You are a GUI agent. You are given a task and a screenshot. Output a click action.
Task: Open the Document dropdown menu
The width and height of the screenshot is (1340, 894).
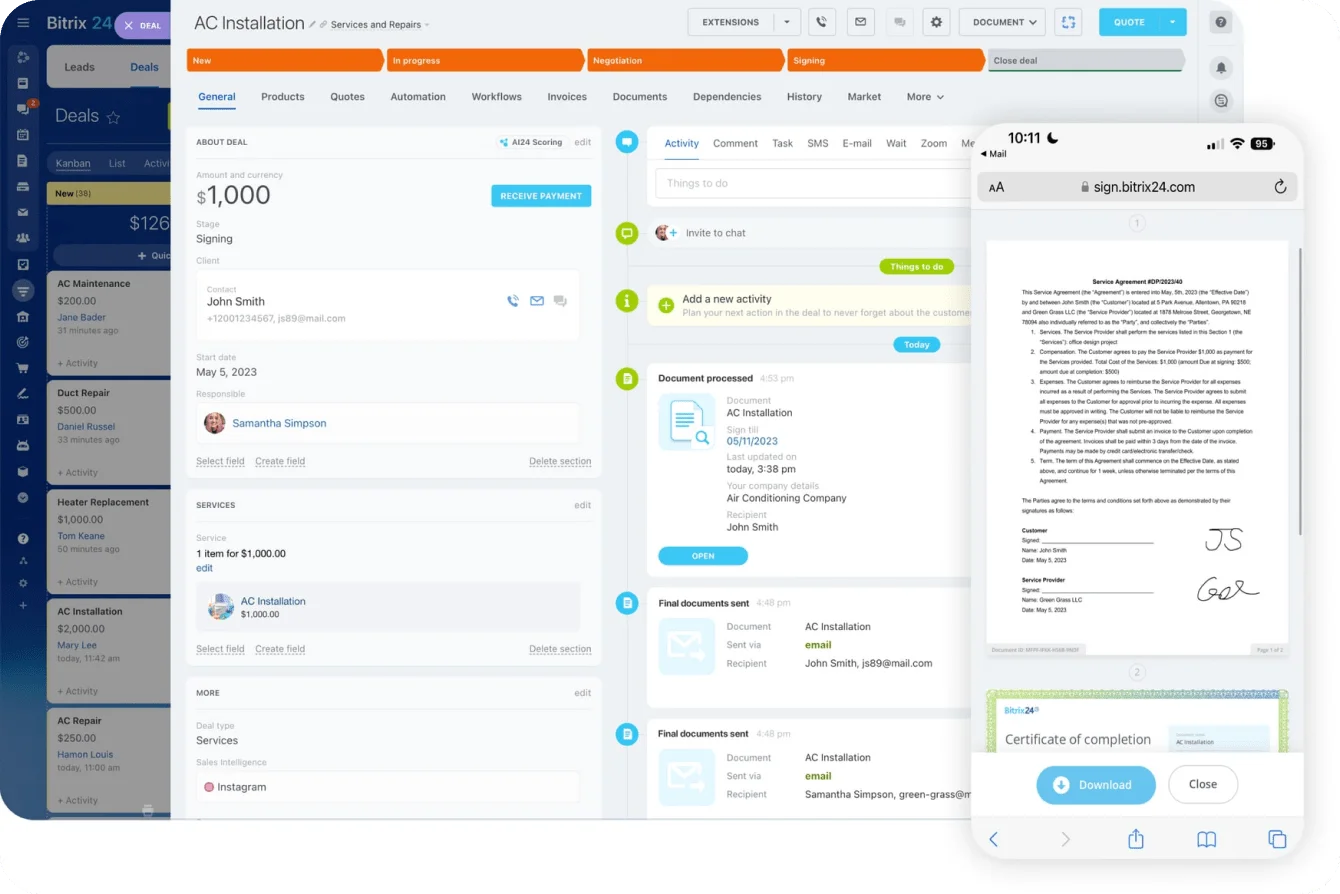(x=1001, y=22)
